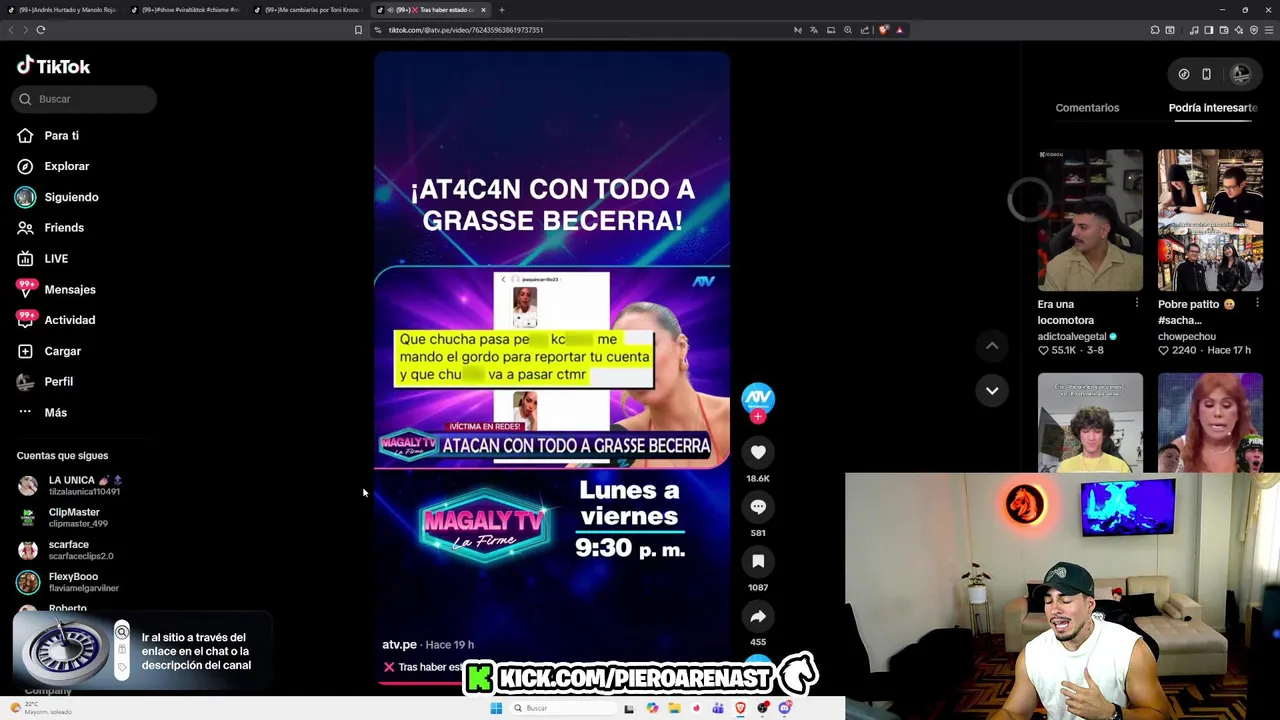Open Brave browser taskbar icon
This screenshot has height=720, width=1280.
[740, 708]
